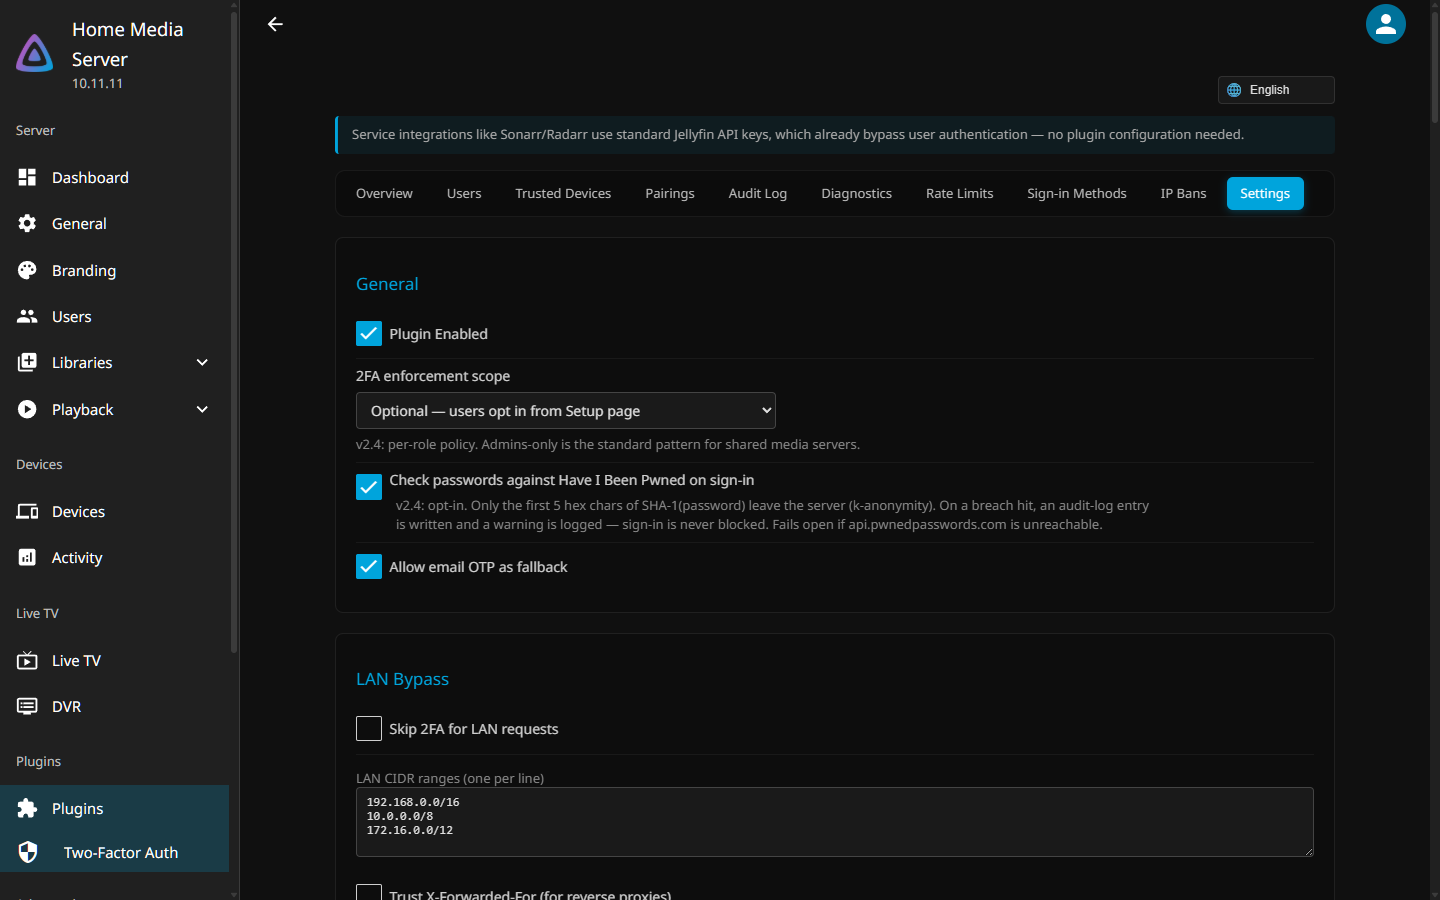Toggle Allow email OTP as fallback
1440x900 pixels.
click(369, 567)
